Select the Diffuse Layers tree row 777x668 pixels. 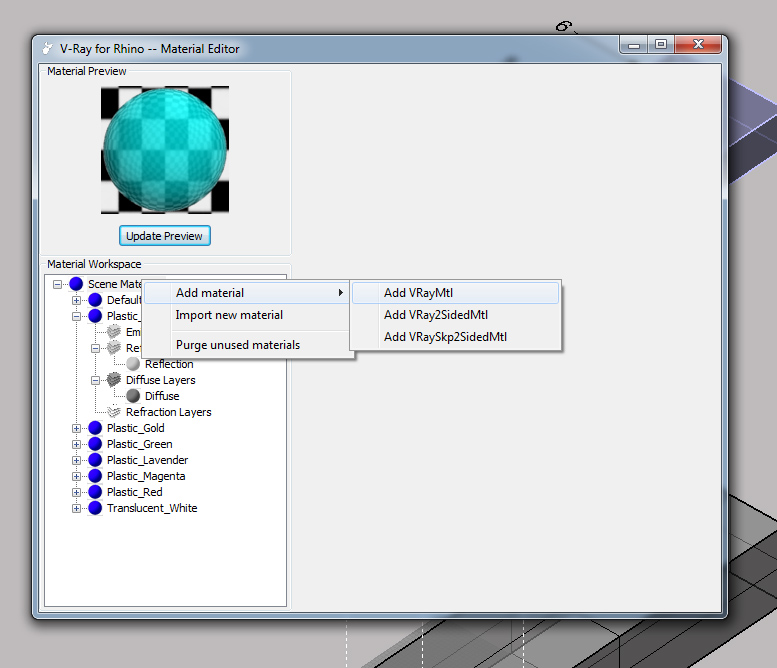(x=161, y=380)
